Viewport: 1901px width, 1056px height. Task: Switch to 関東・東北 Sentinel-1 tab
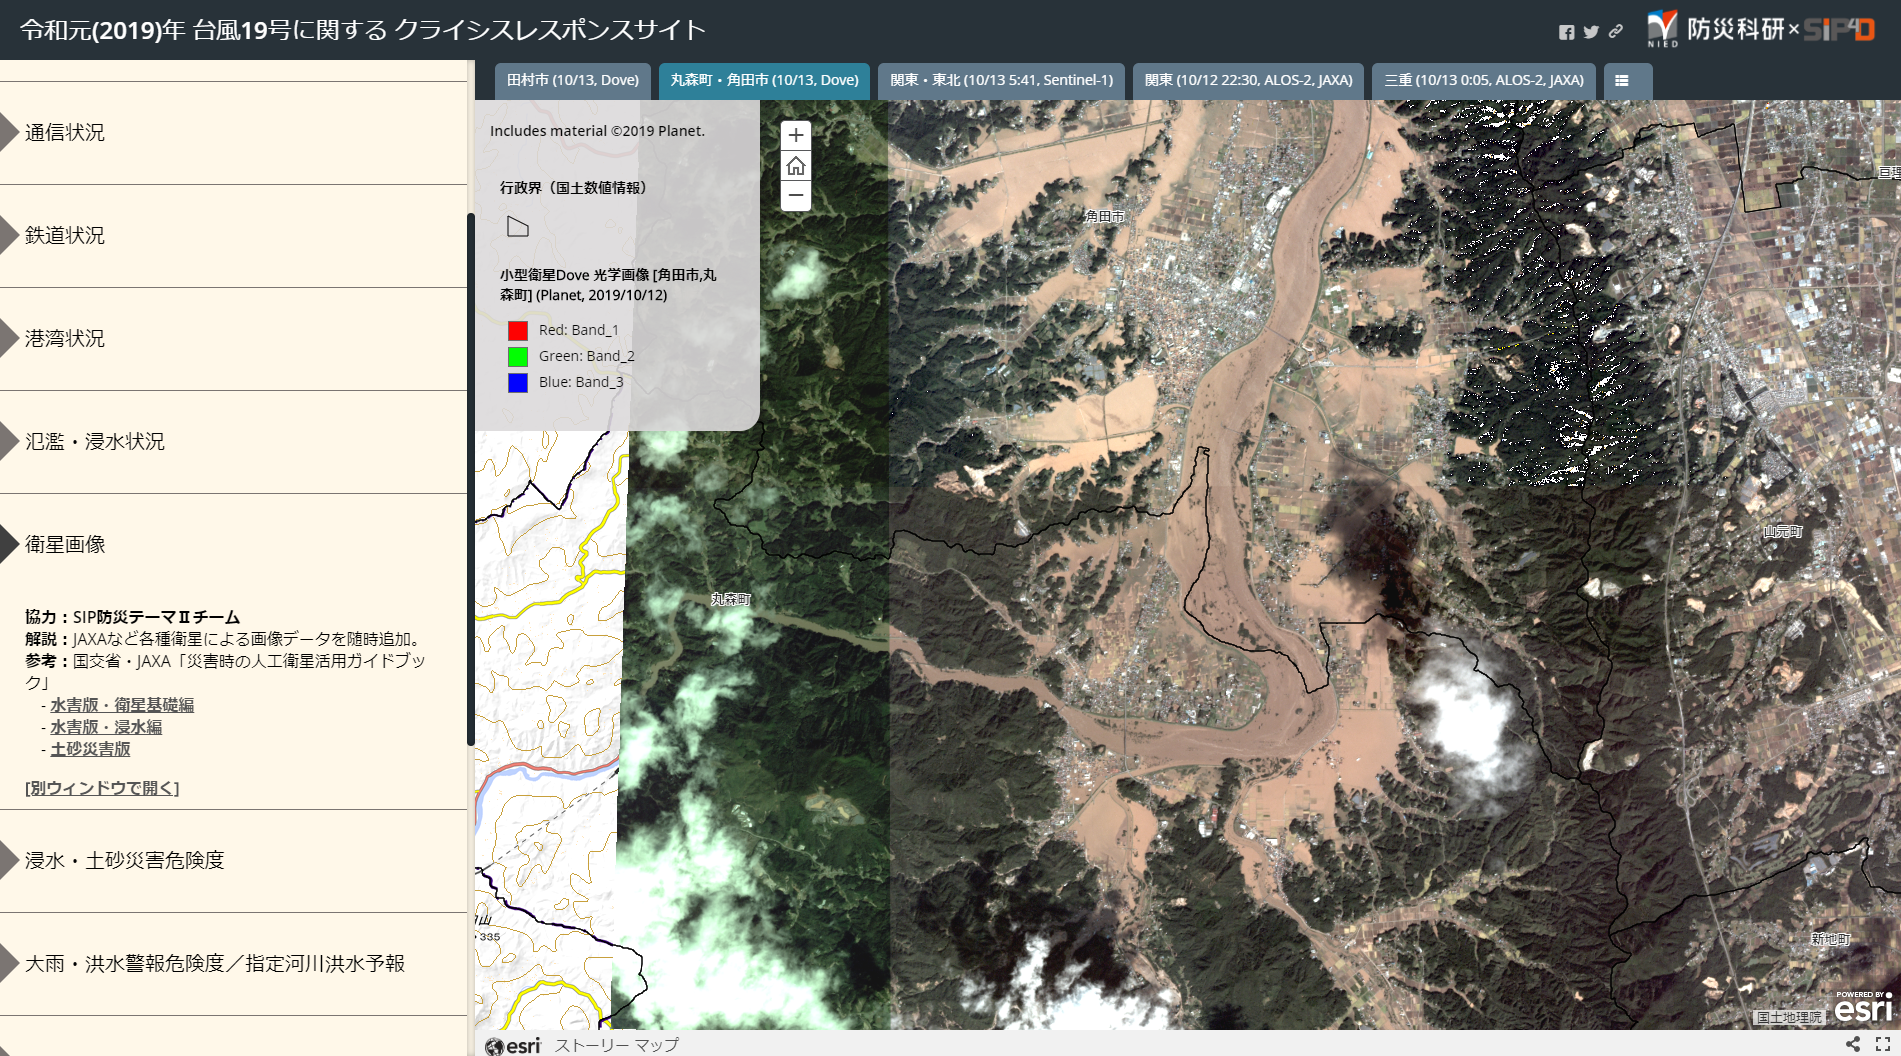tap(1001, 81)
